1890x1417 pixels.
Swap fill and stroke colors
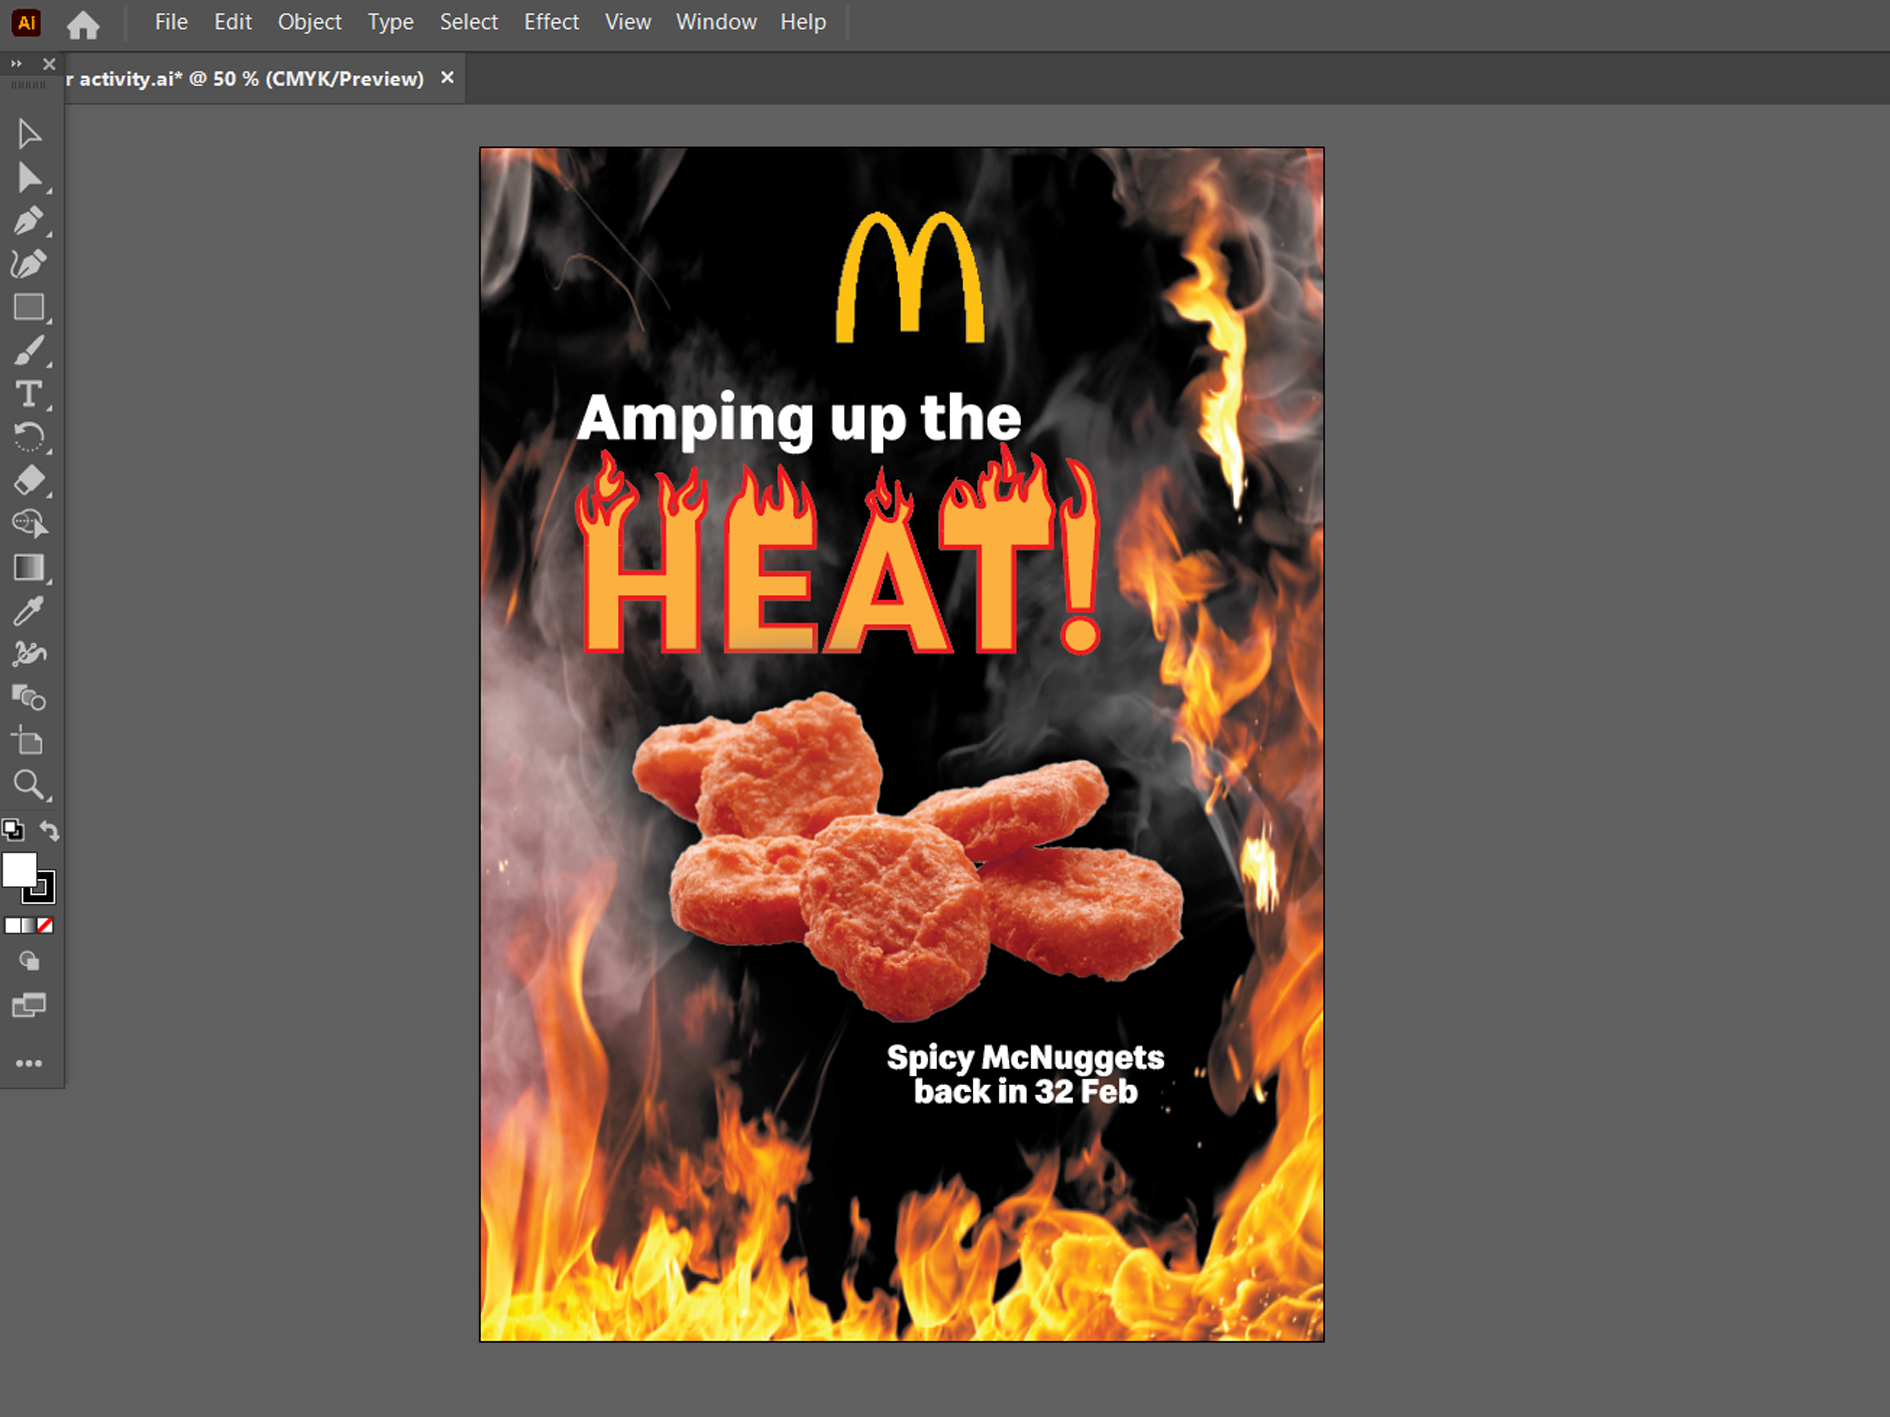pyautogui.click(x=49, y=830)
